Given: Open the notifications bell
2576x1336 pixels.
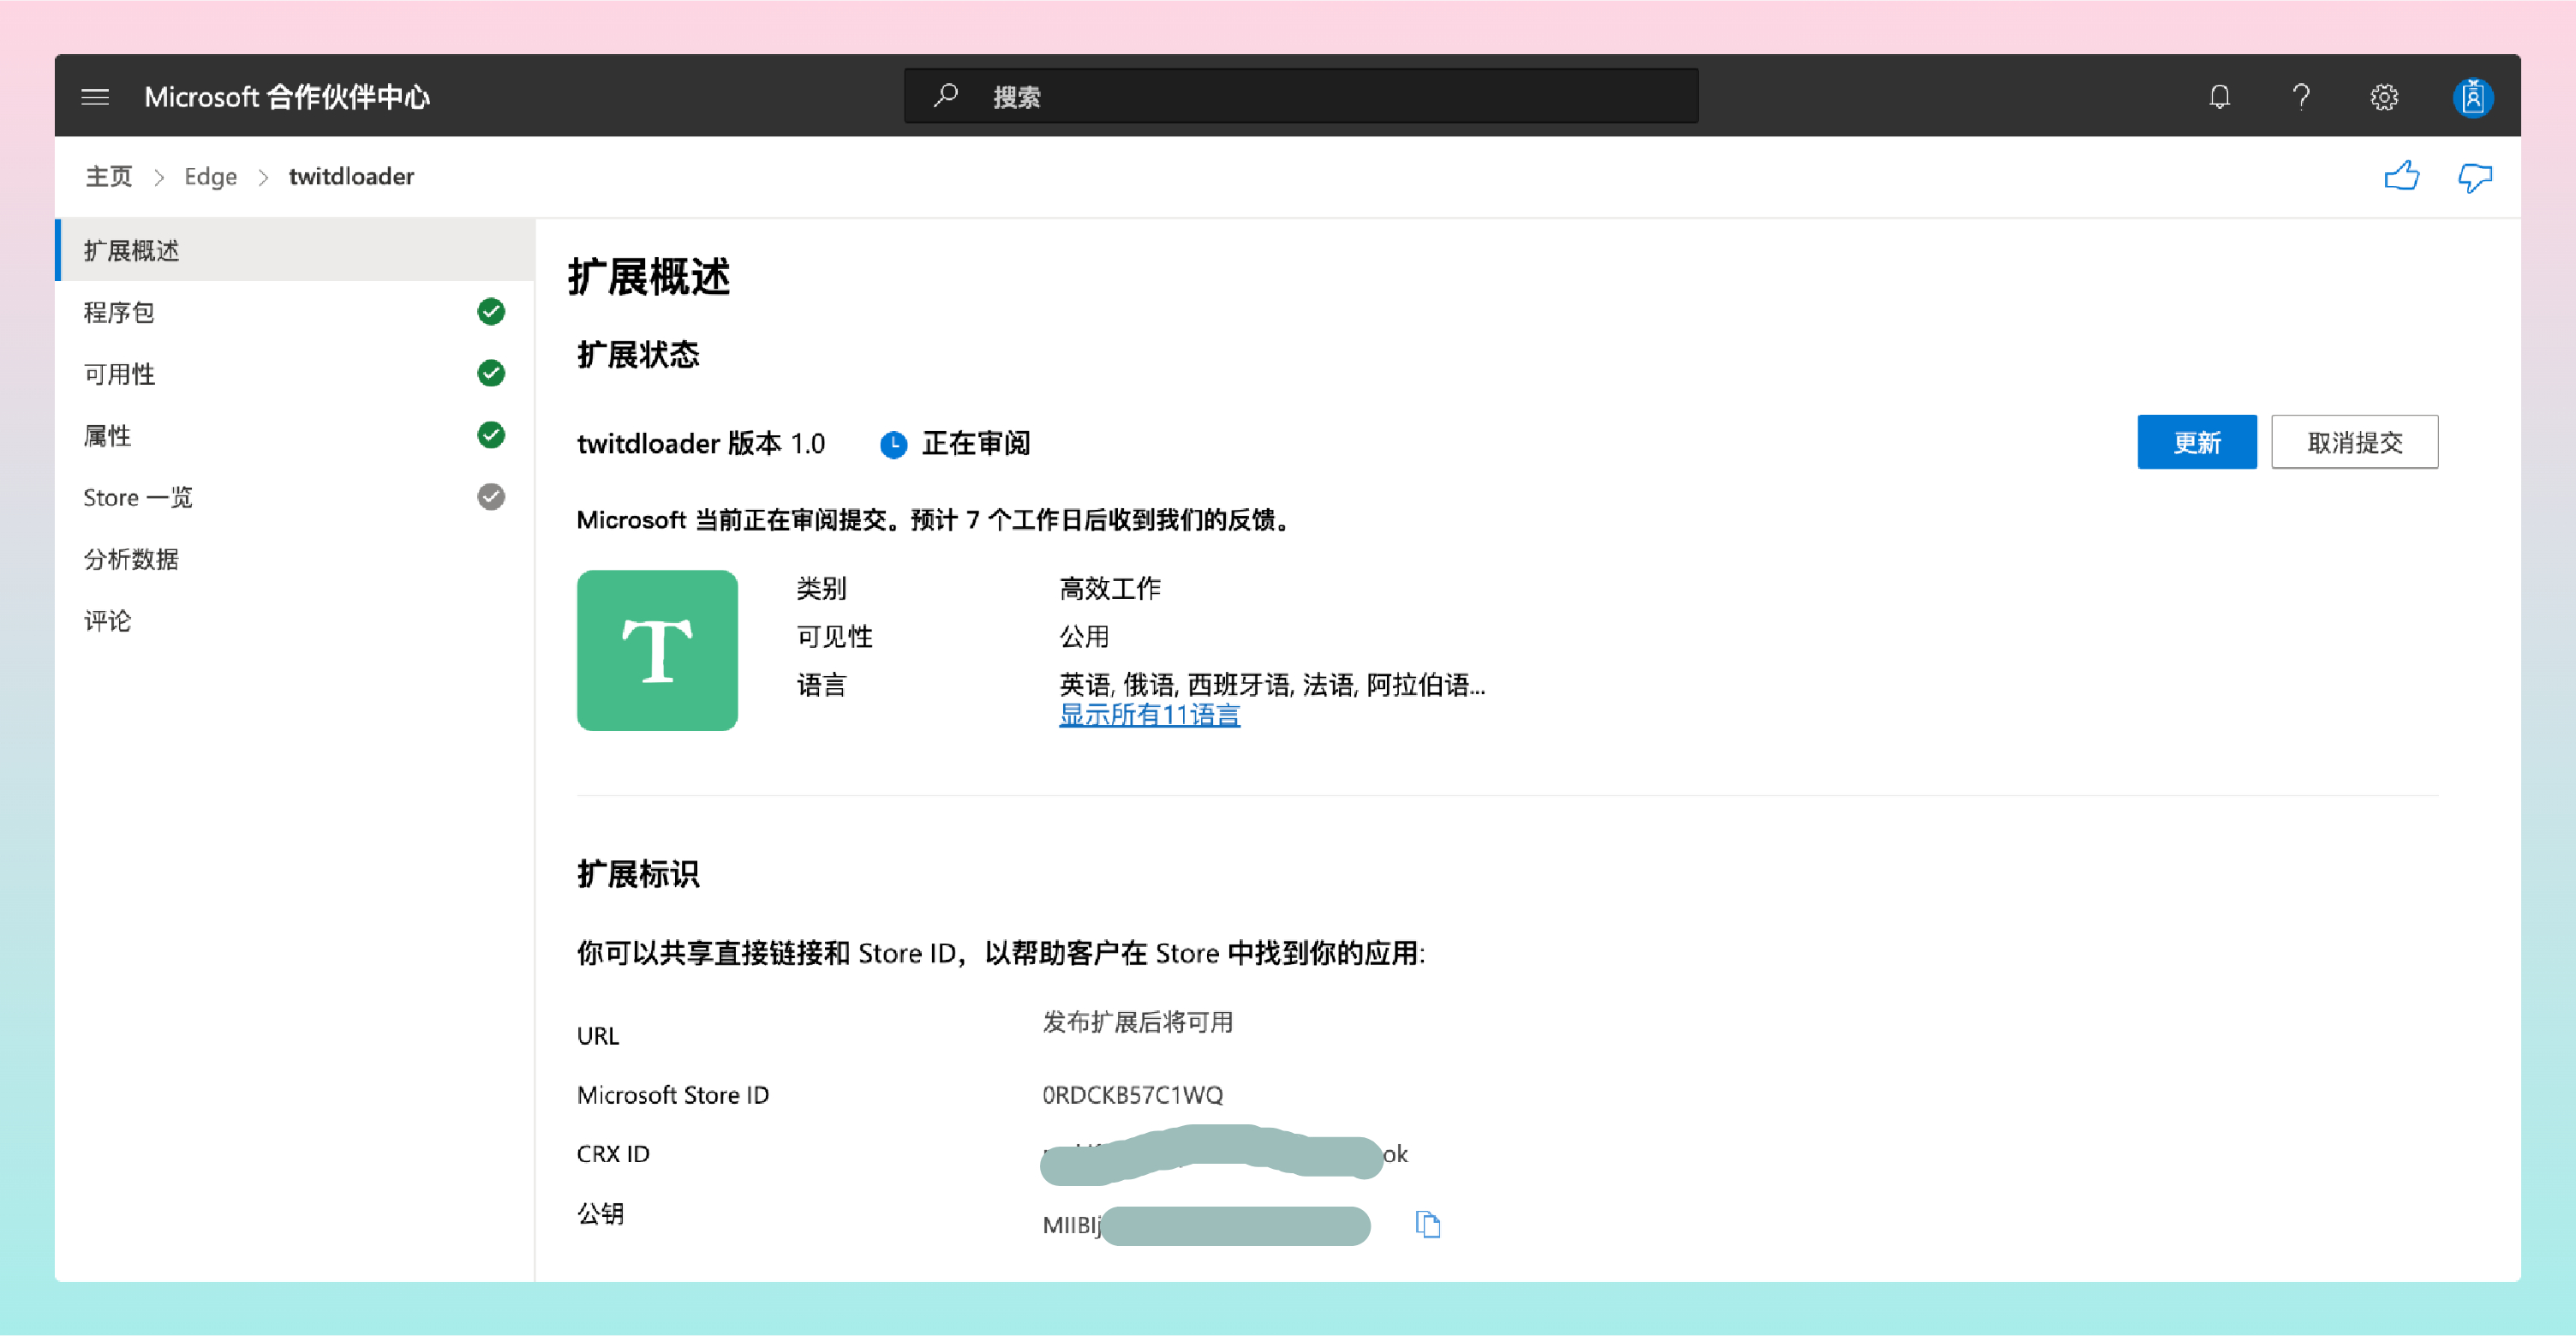Looking at the screenshot, I should coord(2219,97).
